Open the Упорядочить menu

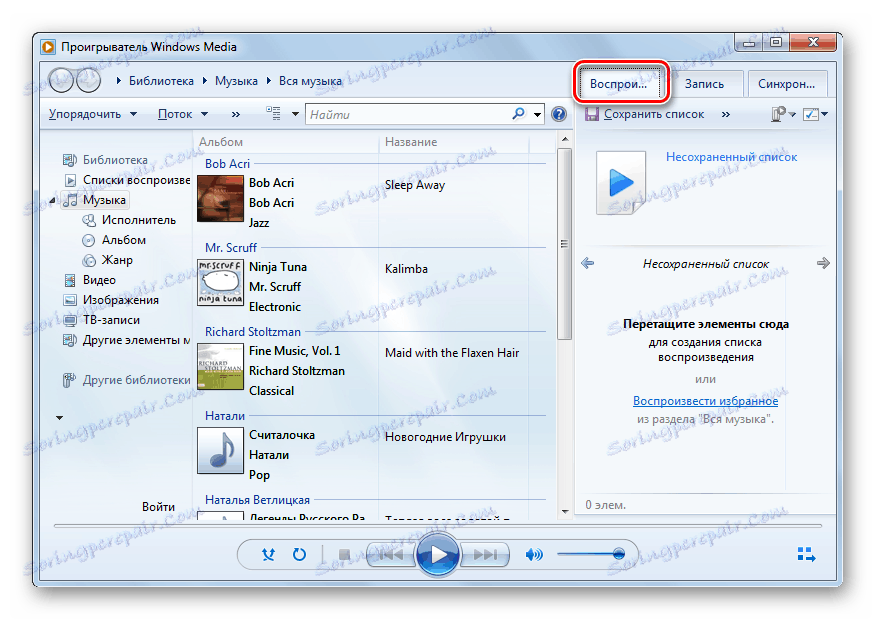click(x=93, y=114)
